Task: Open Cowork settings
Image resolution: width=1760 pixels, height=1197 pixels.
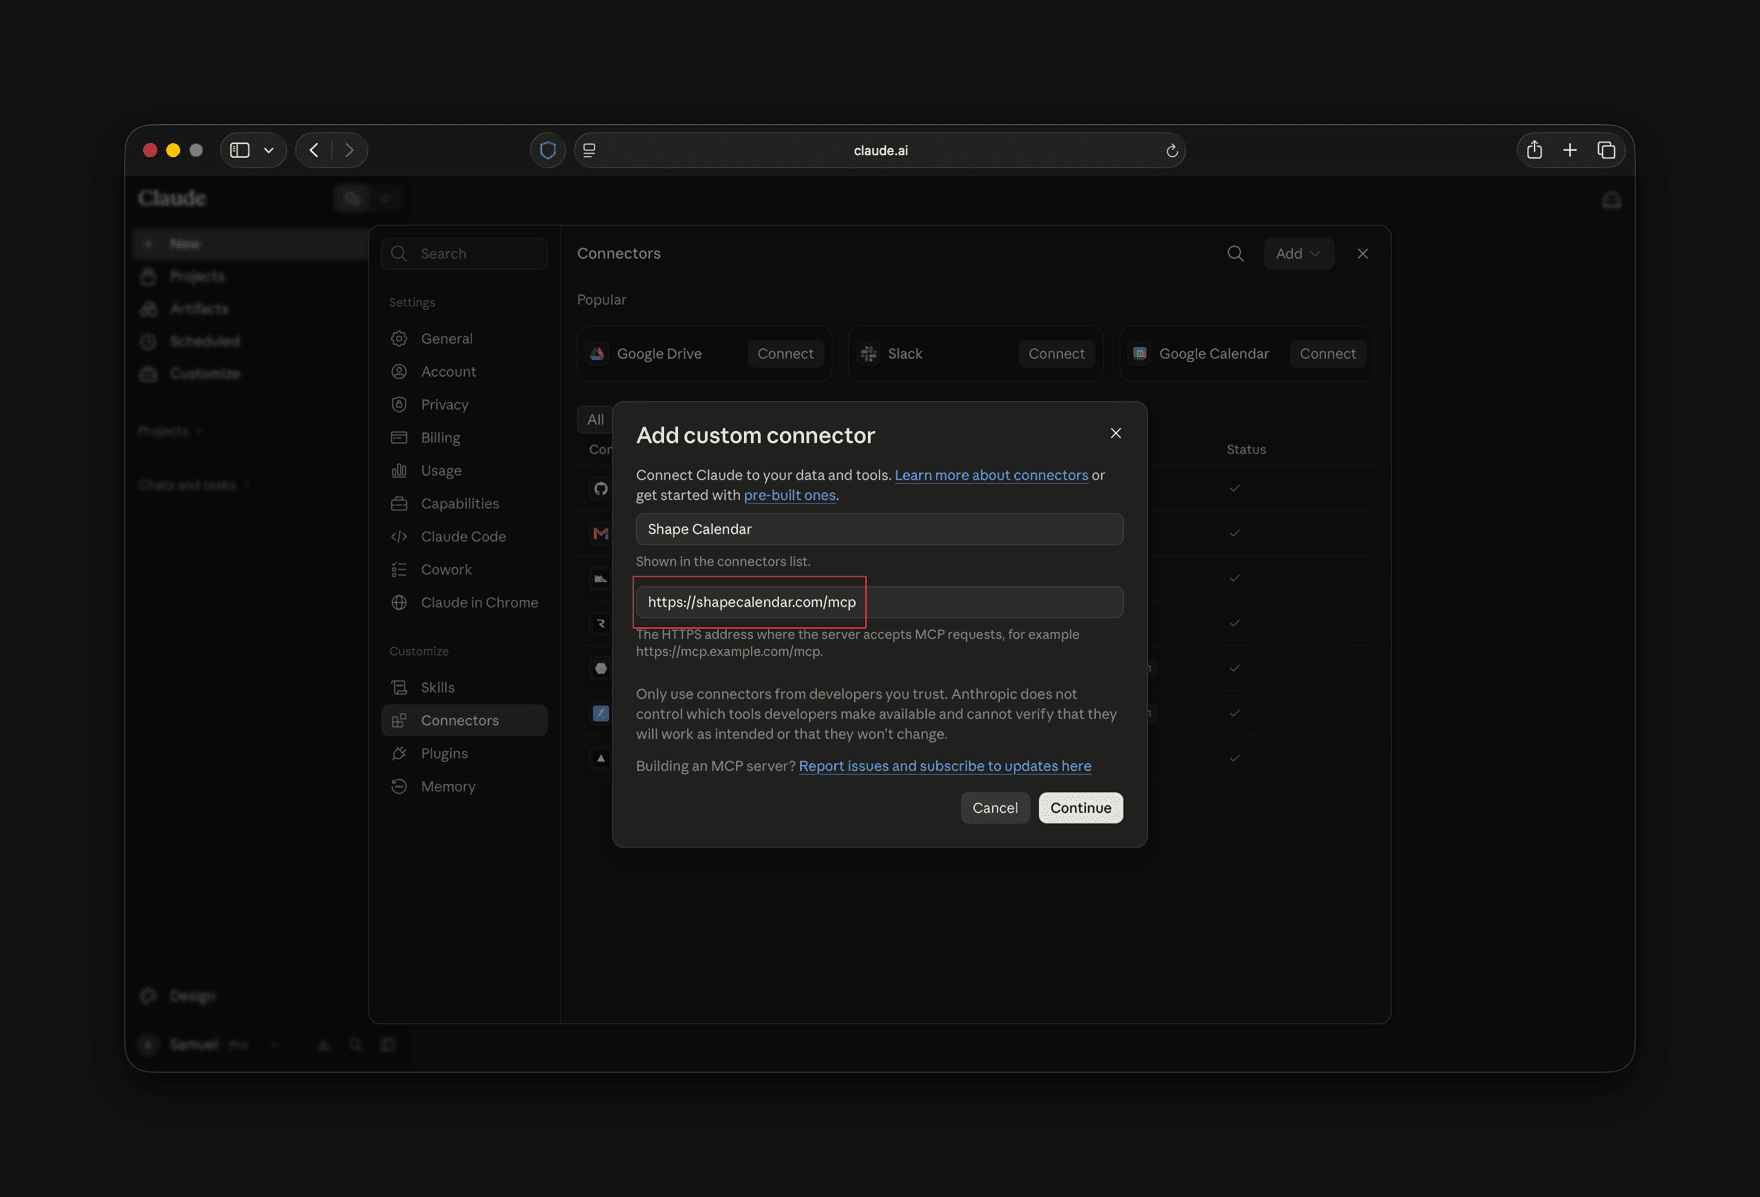Action: (x=464, y=570)
